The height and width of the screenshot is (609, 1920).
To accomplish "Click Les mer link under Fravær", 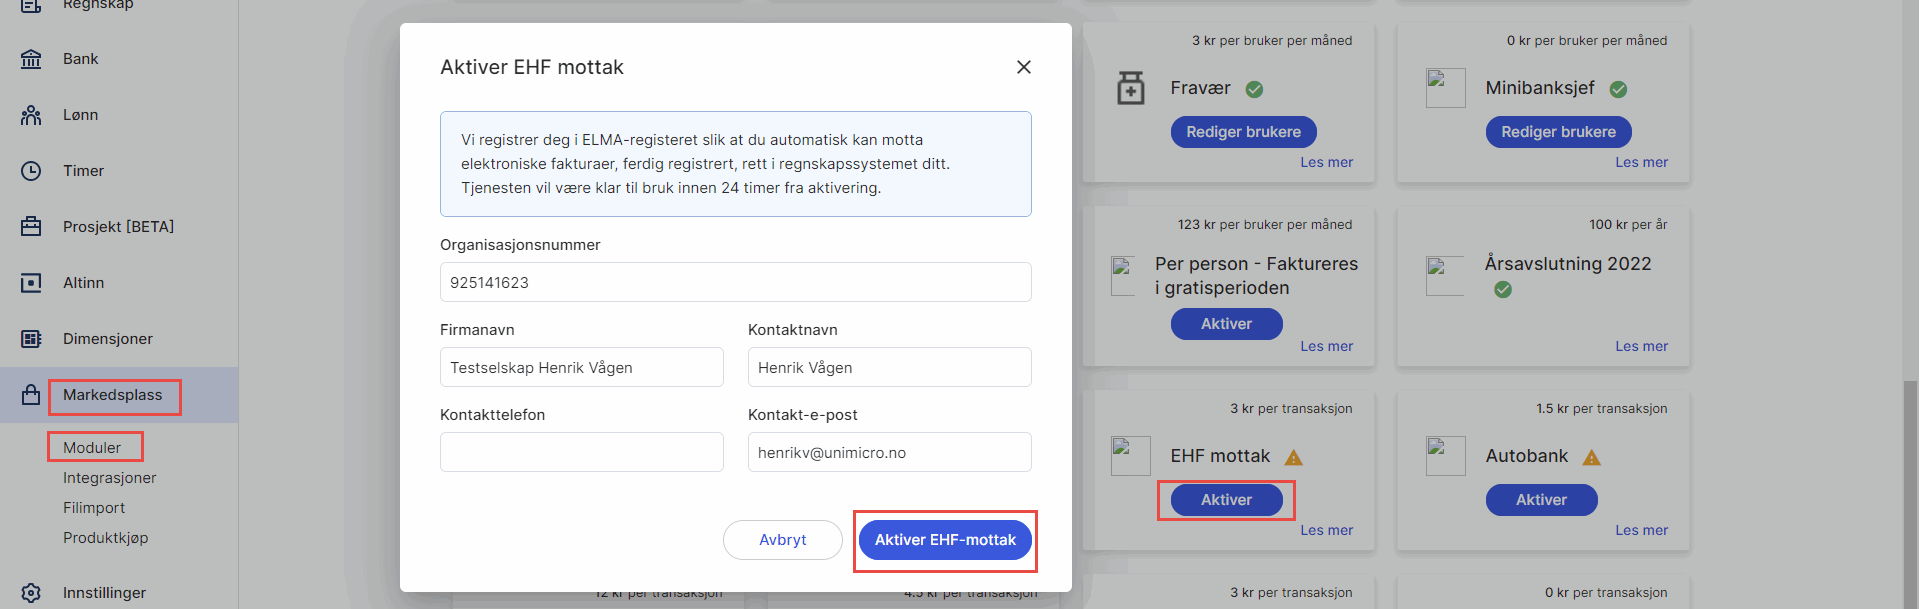I will tap(1326, 162).
